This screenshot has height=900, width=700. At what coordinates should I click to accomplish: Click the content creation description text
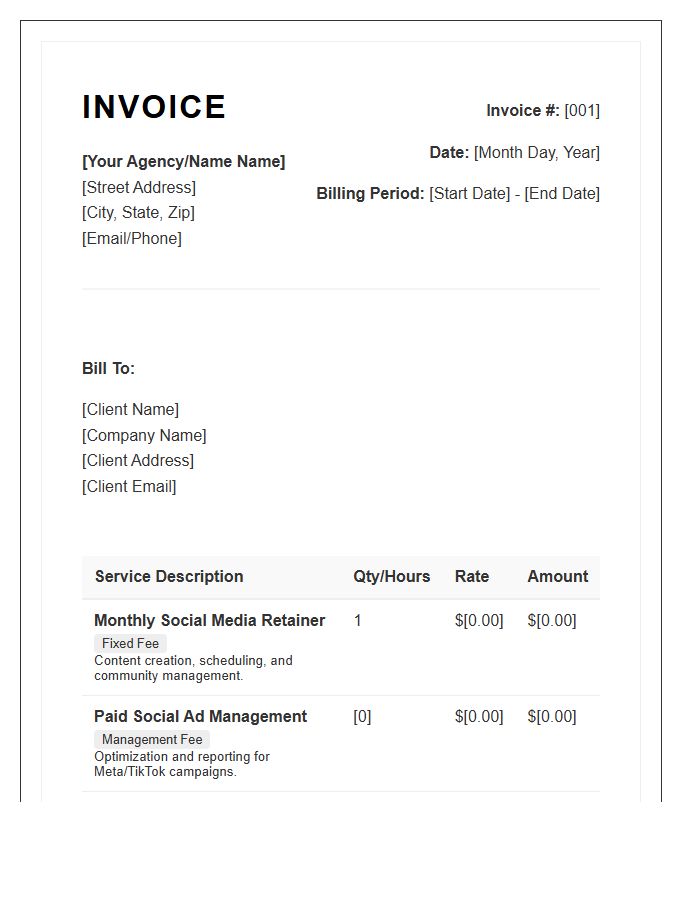tap(193, 668)
